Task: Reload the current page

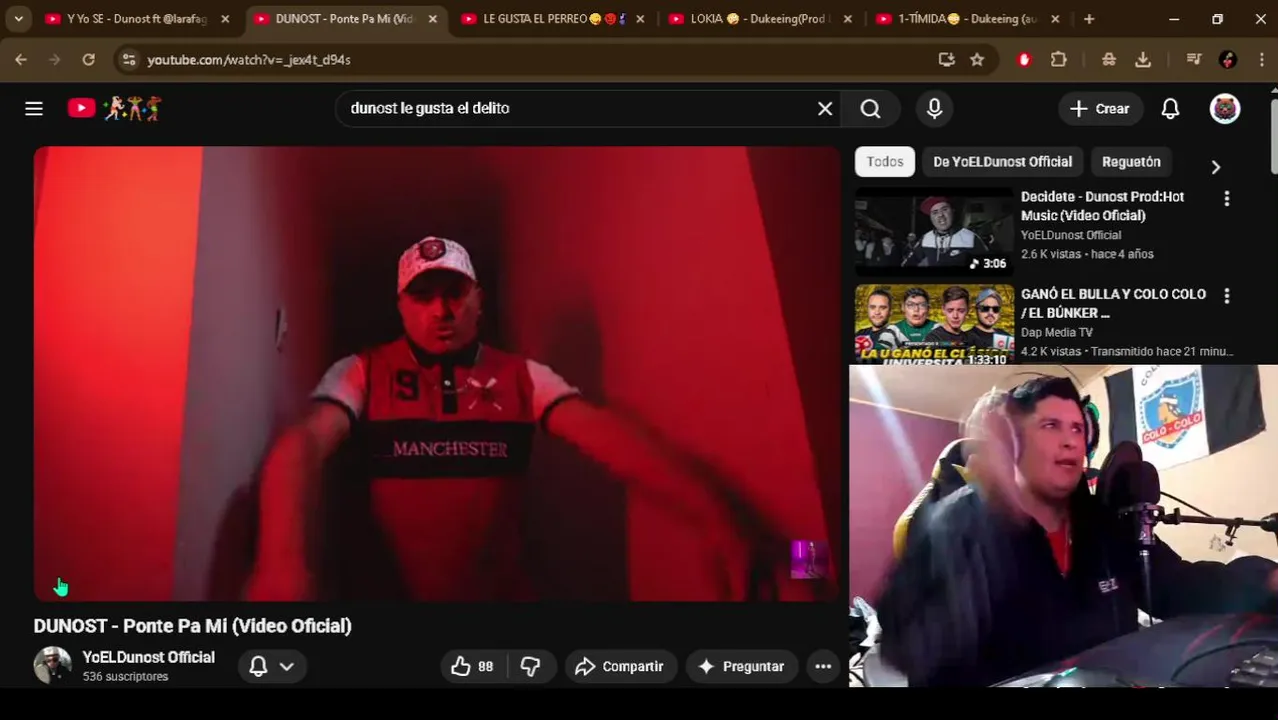Action: (x=88, y=60)
